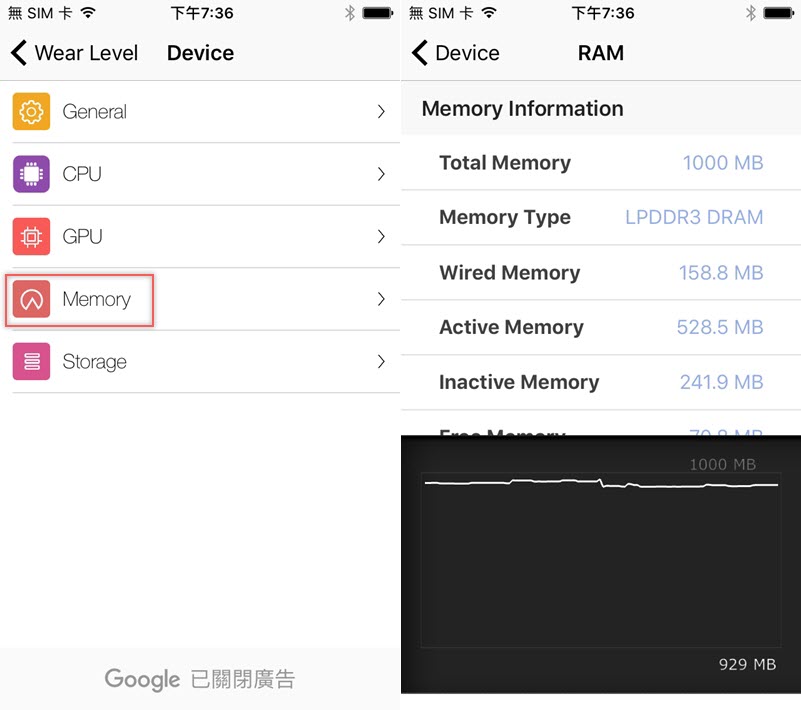
Task: Expand the CPU row chevron
Action: (x=381, y=174)
